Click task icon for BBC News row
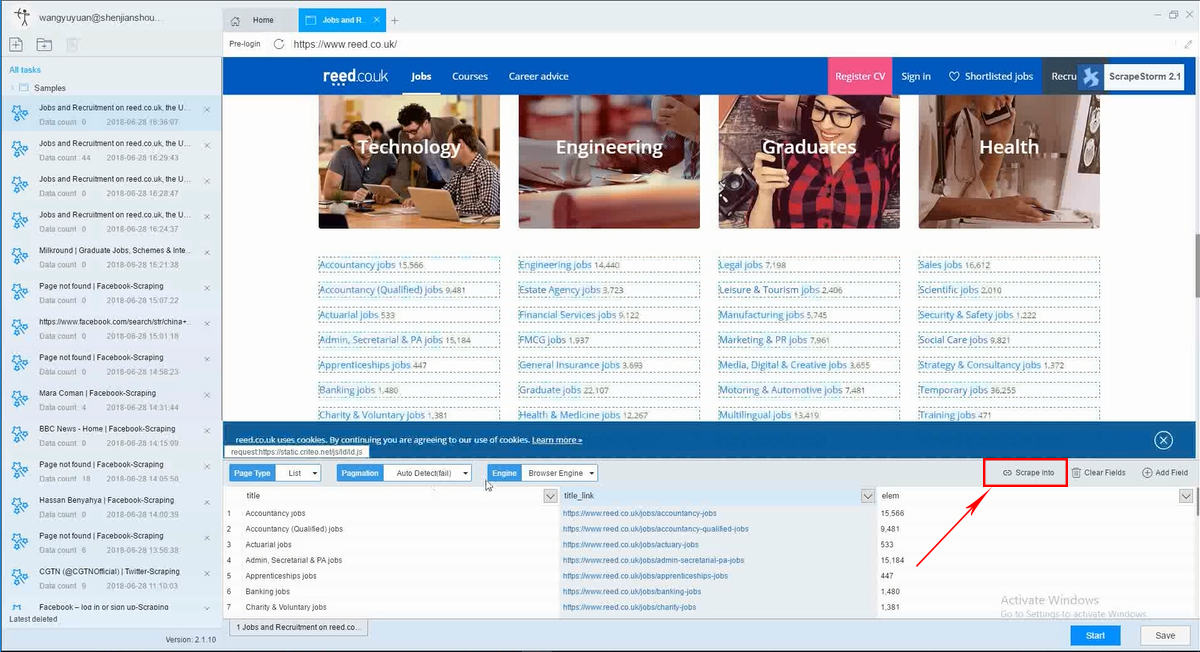The image size is (1200, 652). pos(19,435)
